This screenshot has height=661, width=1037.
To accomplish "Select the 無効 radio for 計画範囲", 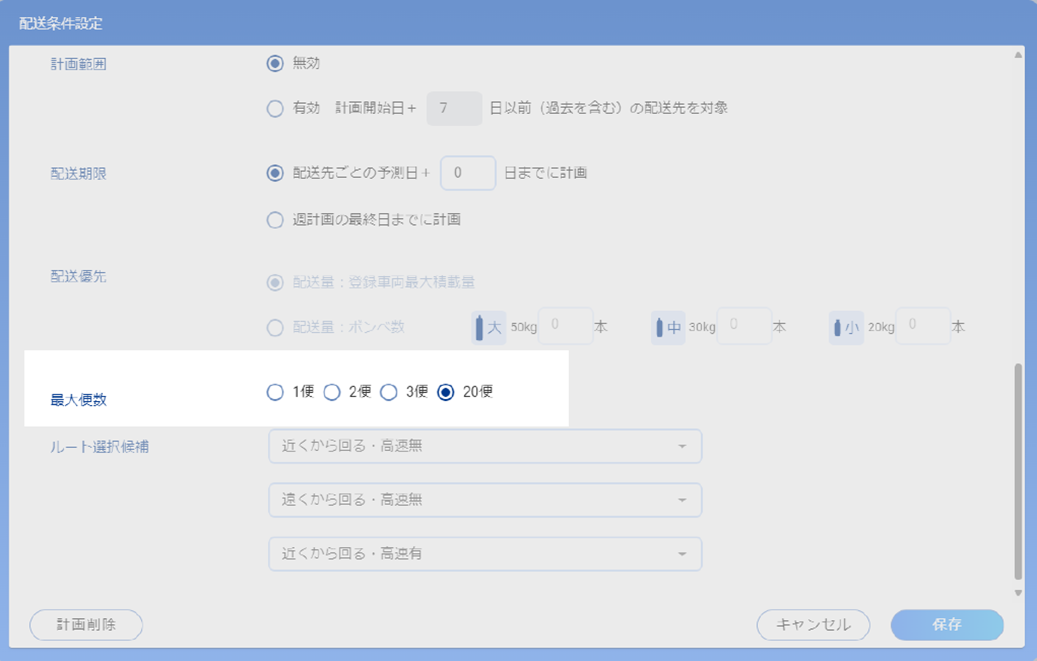I will [275, 64].
